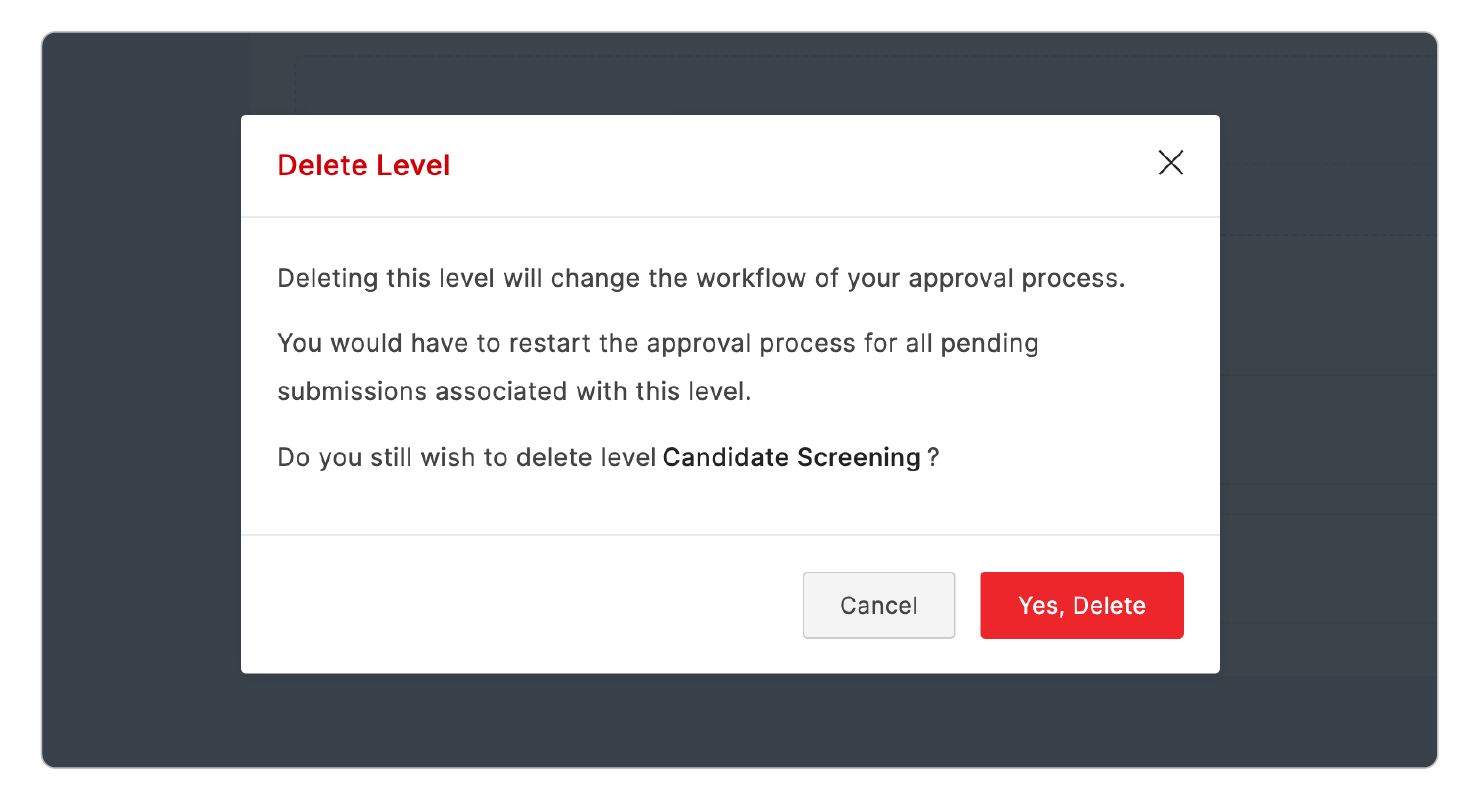
Task: Click the Do you still wish question text
Action: (x=467, y=458)
